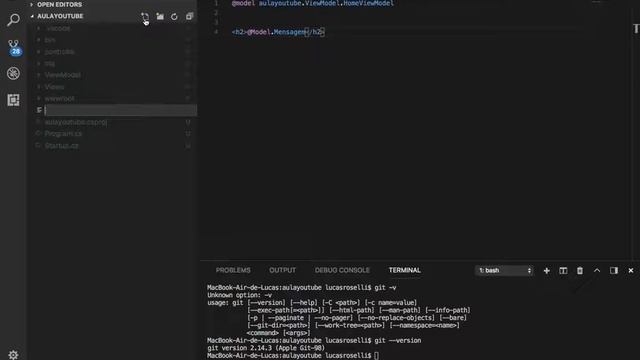Maximize the panel with the up chevron

(x=597, y=271)
